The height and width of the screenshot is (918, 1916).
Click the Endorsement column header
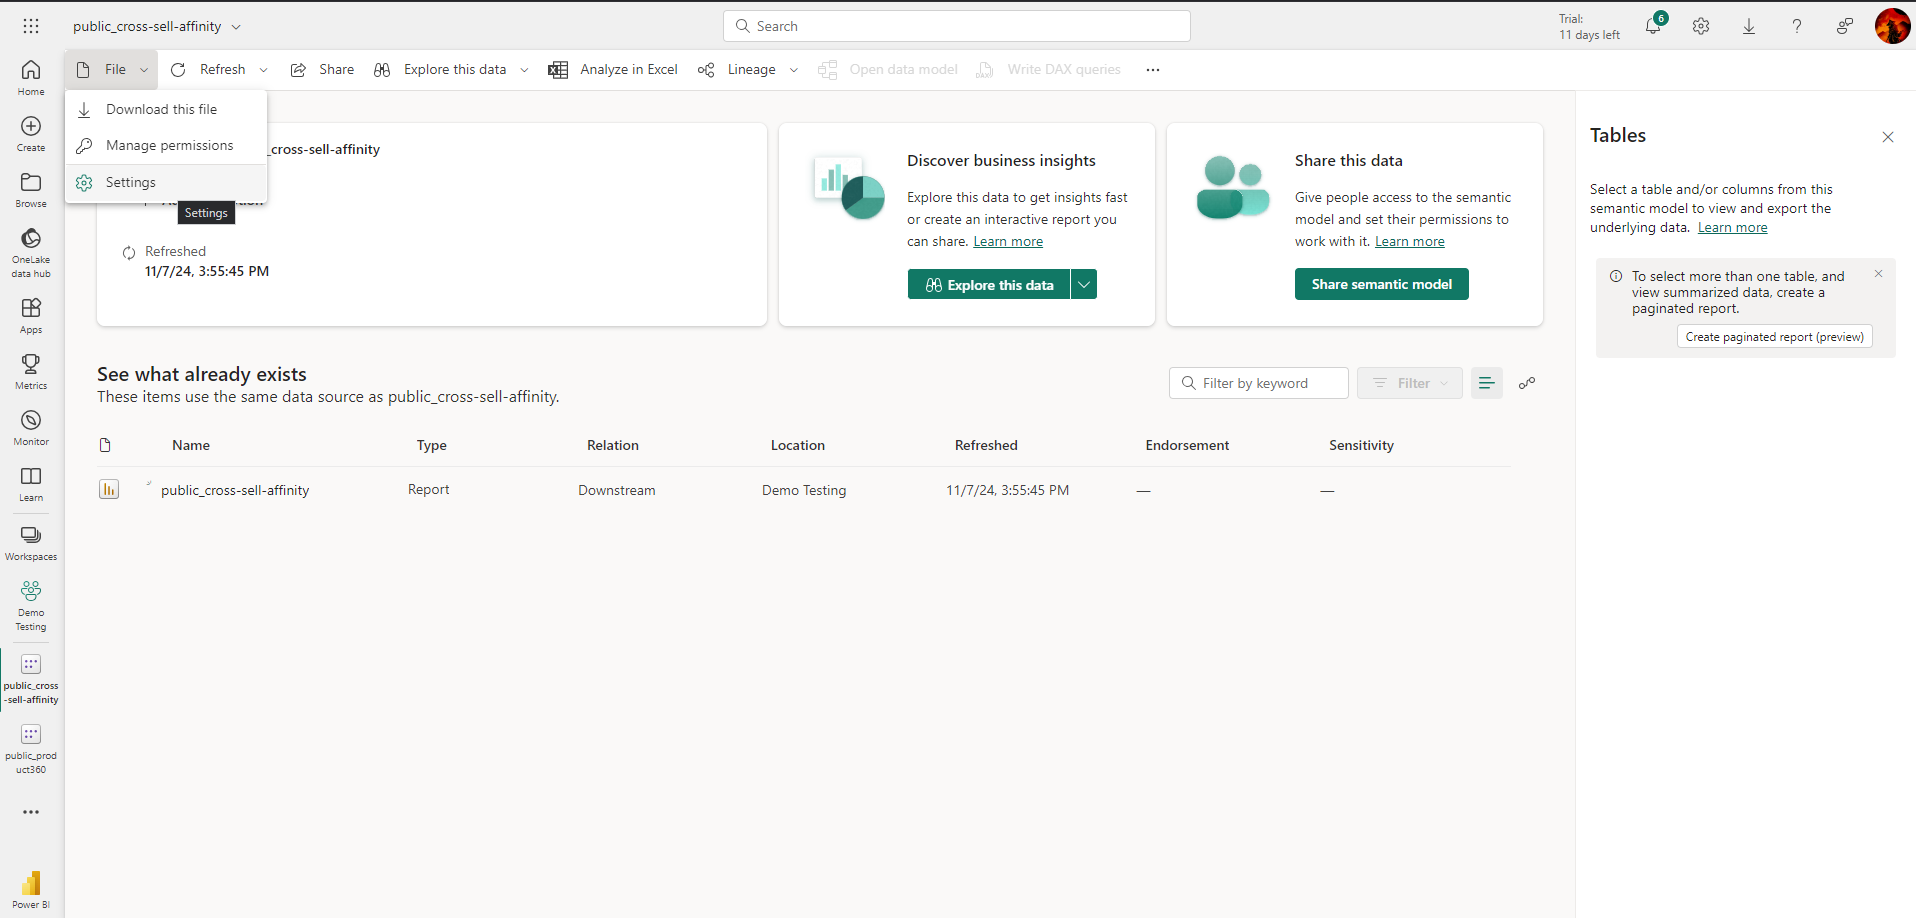1187,445
